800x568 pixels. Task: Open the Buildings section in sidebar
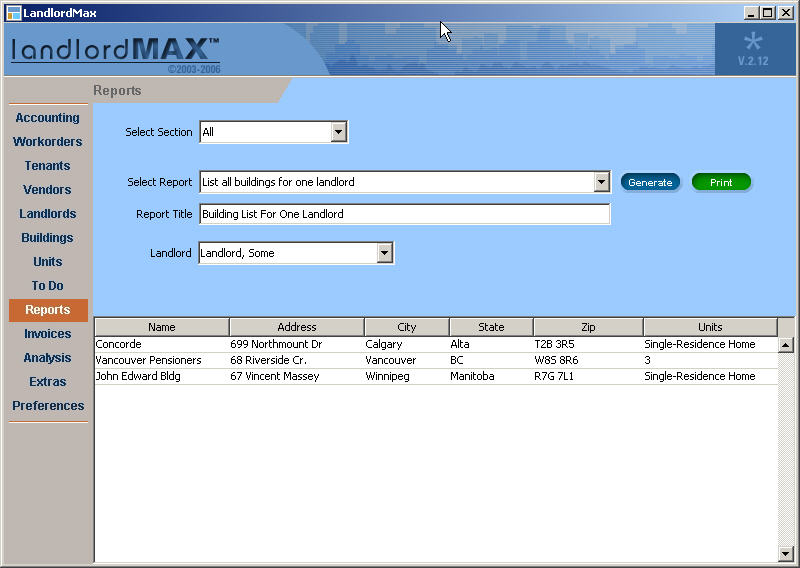coord(47,238)
